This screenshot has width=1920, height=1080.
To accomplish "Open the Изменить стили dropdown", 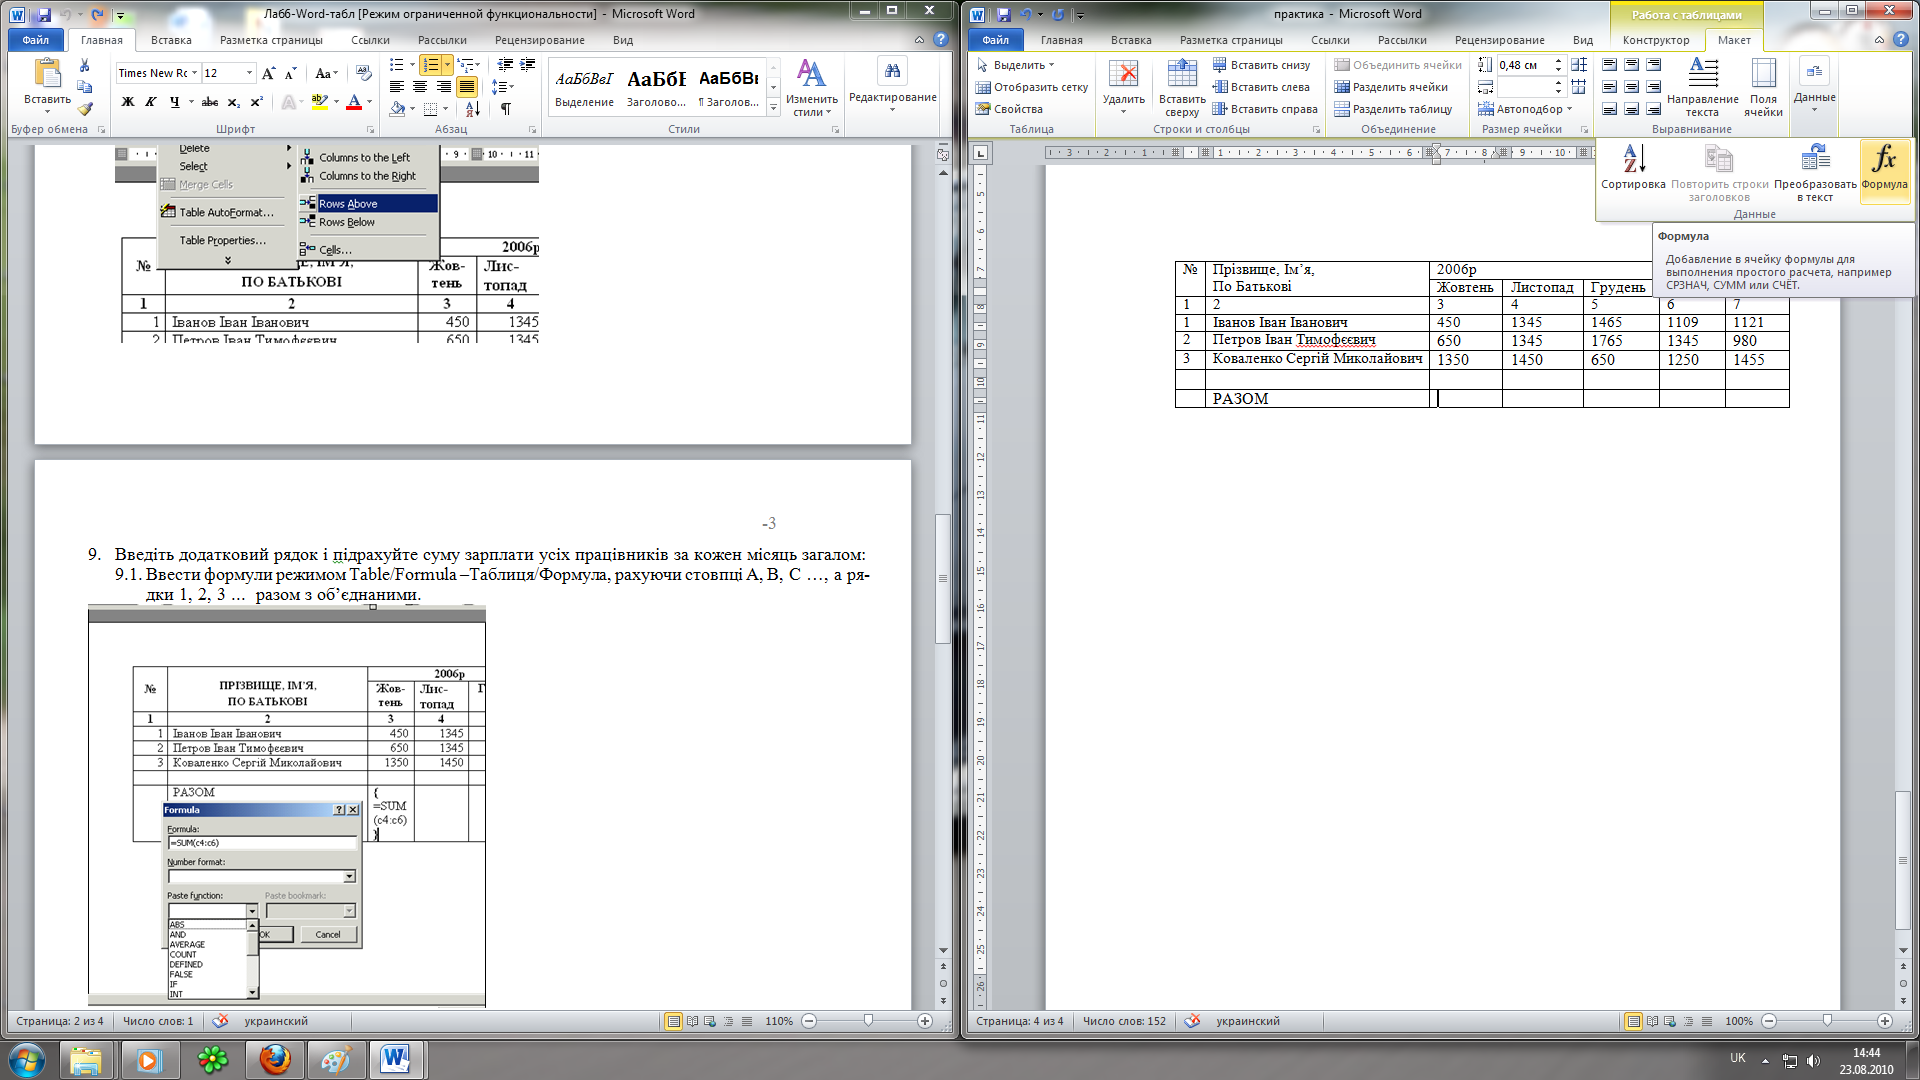I will coord(811,88).
